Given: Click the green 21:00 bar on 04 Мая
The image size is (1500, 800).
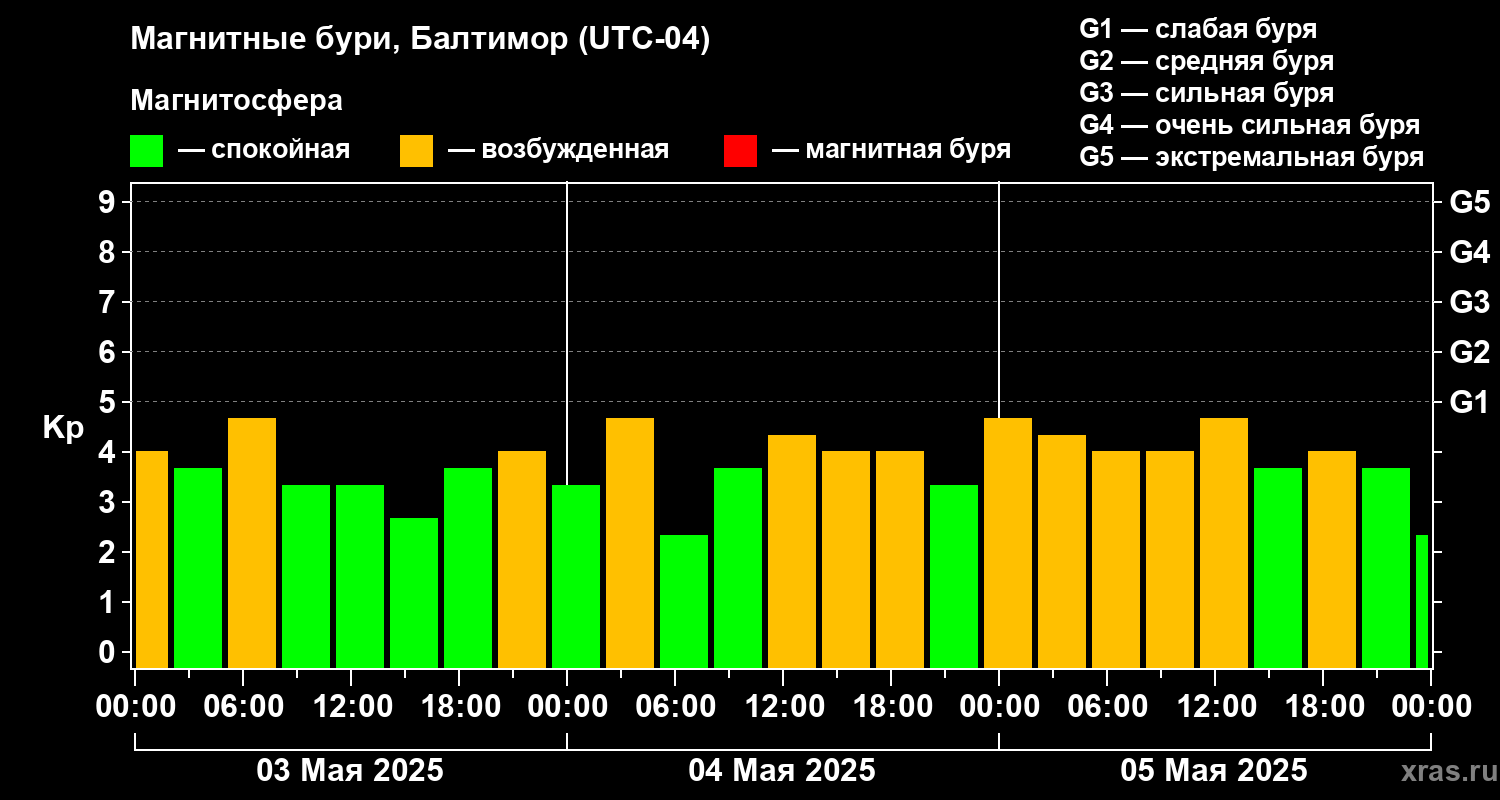Looking at the screenshot, I should tap(954, 577).
